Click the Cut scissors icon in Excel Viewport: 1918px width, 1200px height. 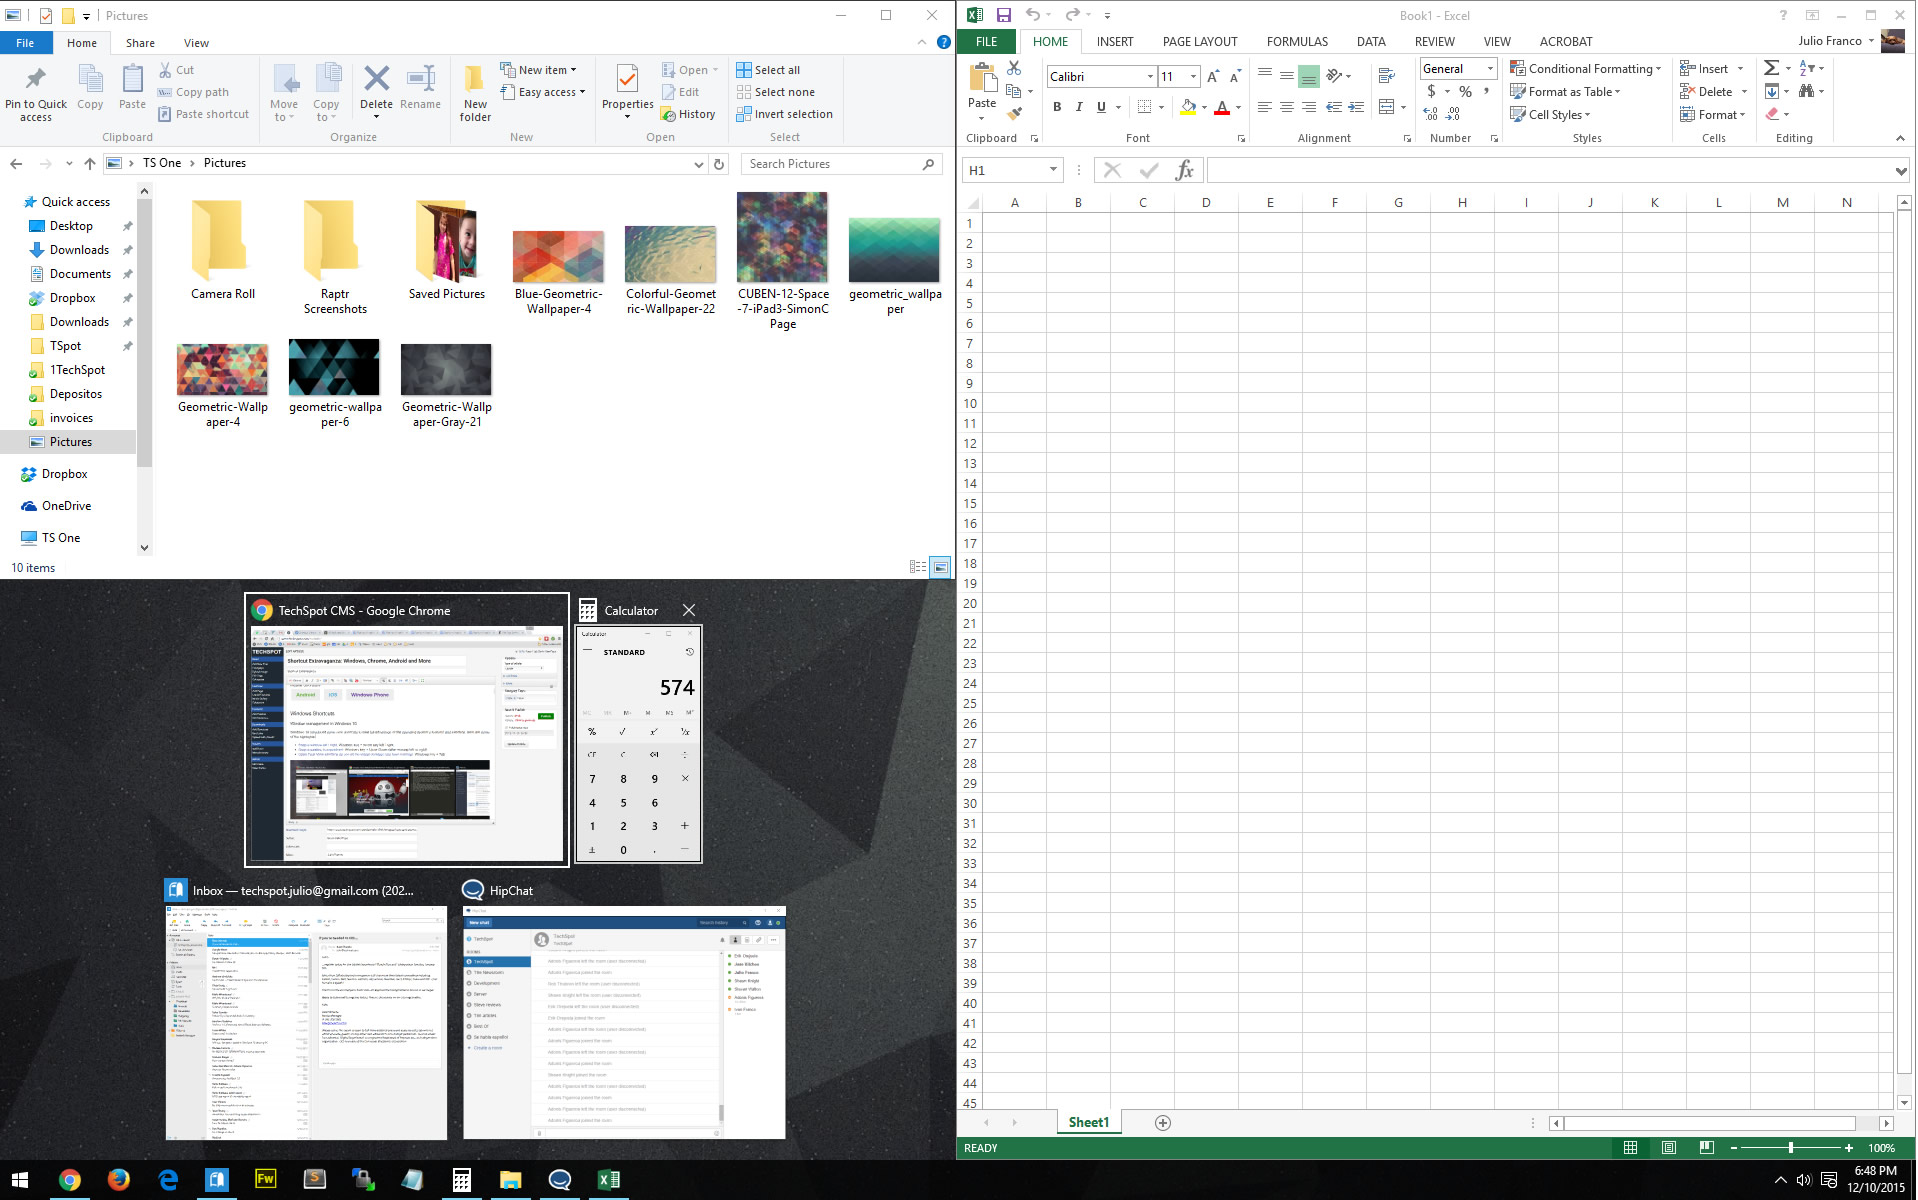coord(1014,68)
